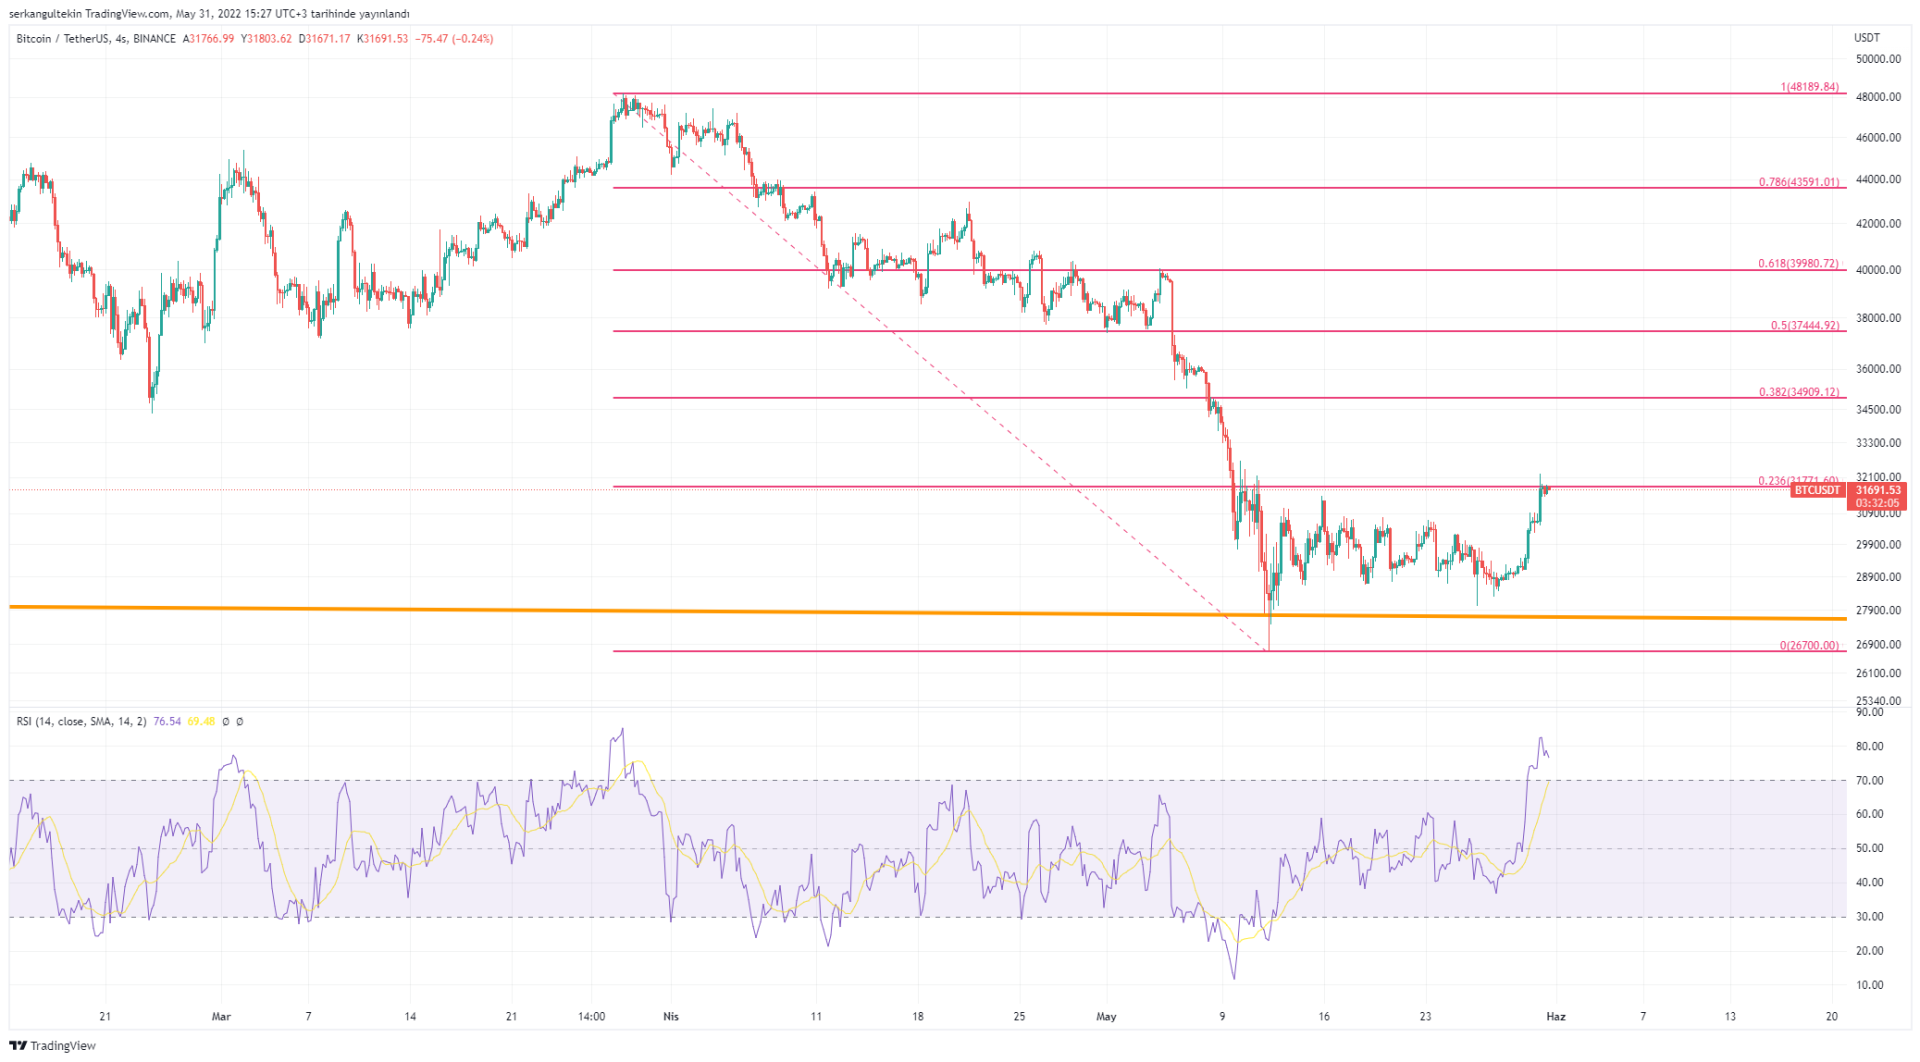Open the RSI indicator legend label
Image resolution: width=1920 pixels, height=1062 pixels.
click(x=81, y=722)
